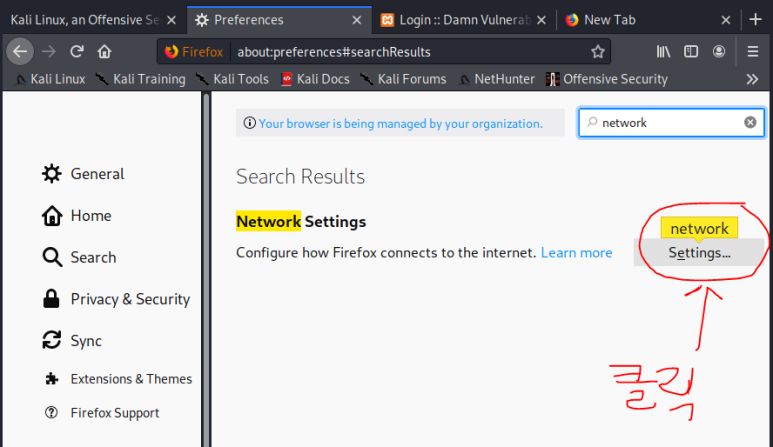The height and width of the screenshot is (447, 773).
Task: Open the Kali Training bookmark
Action: click(141, 79)
